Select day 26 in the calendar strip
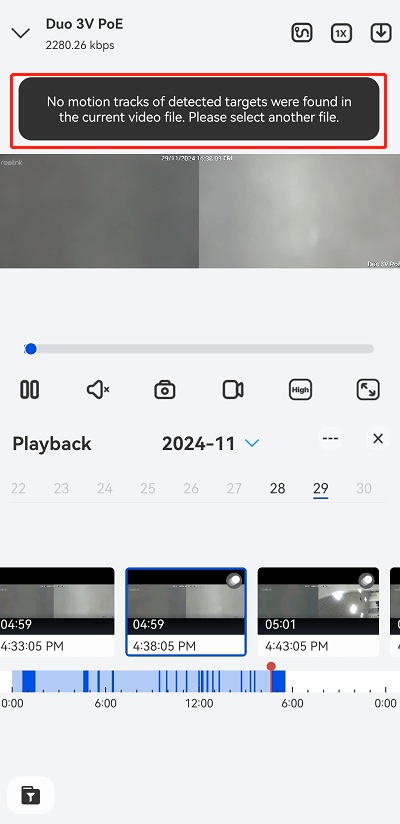 pyautogui.click(x=191, y=489)
